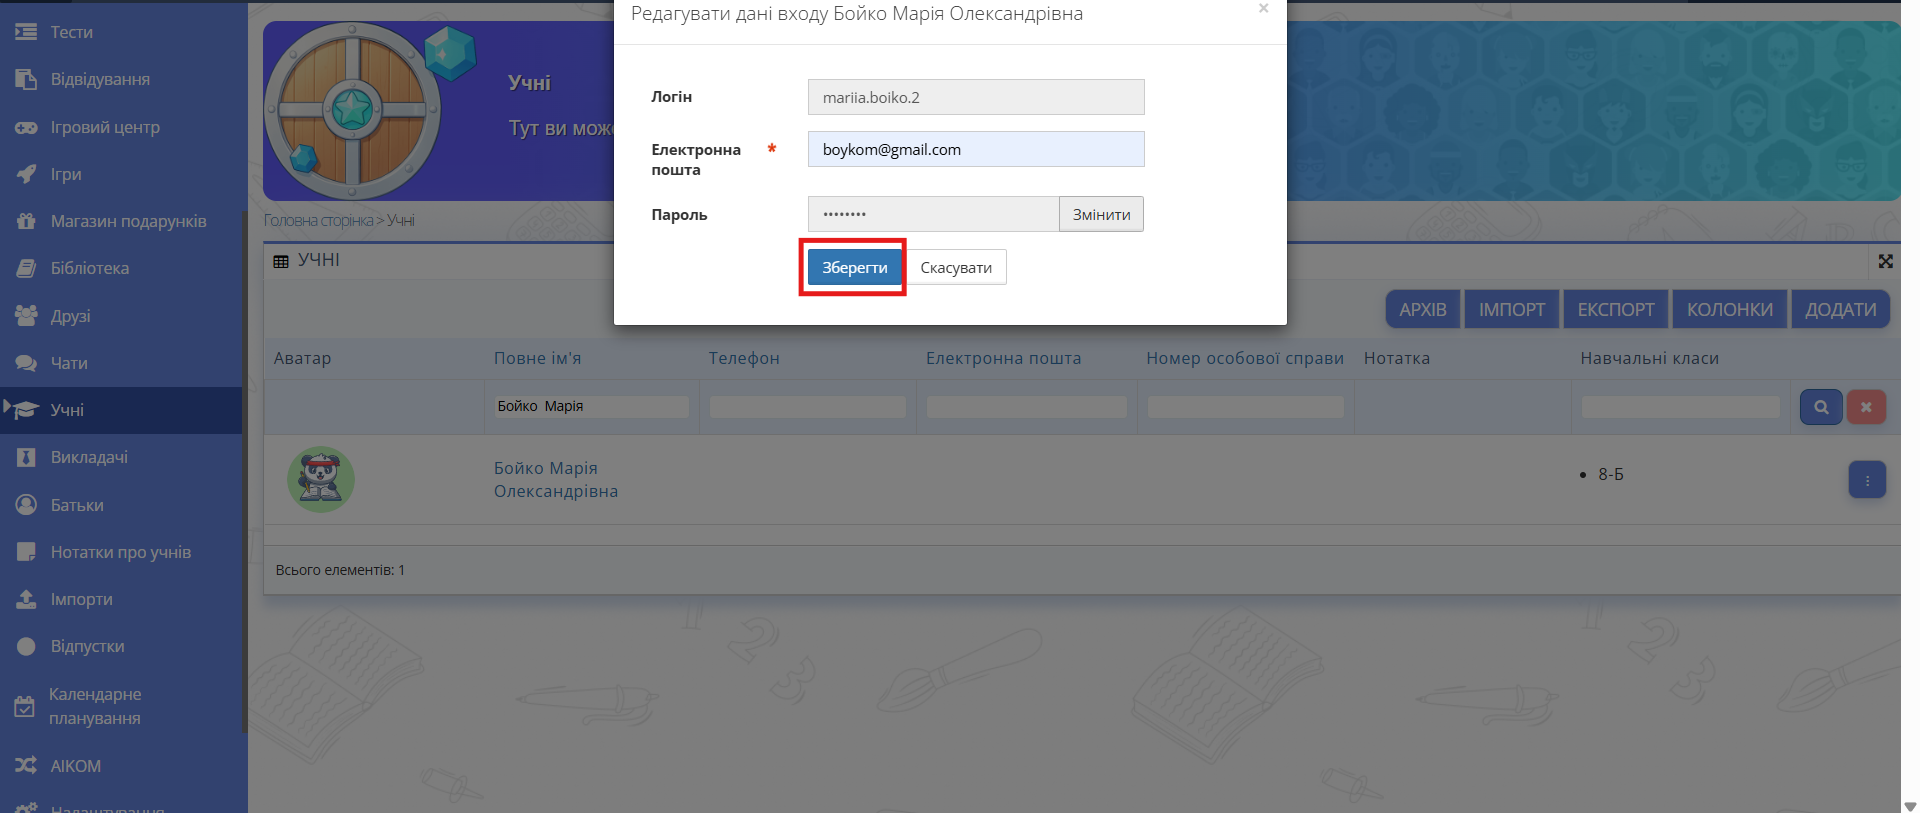
Task: Open Календарне планування in the sidebar
Action: coord(95,706)
